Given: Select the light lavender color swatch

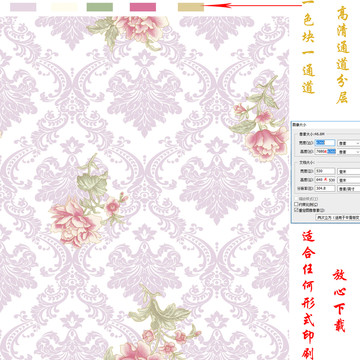Looking at the screenshot, I should coord(23,7).
